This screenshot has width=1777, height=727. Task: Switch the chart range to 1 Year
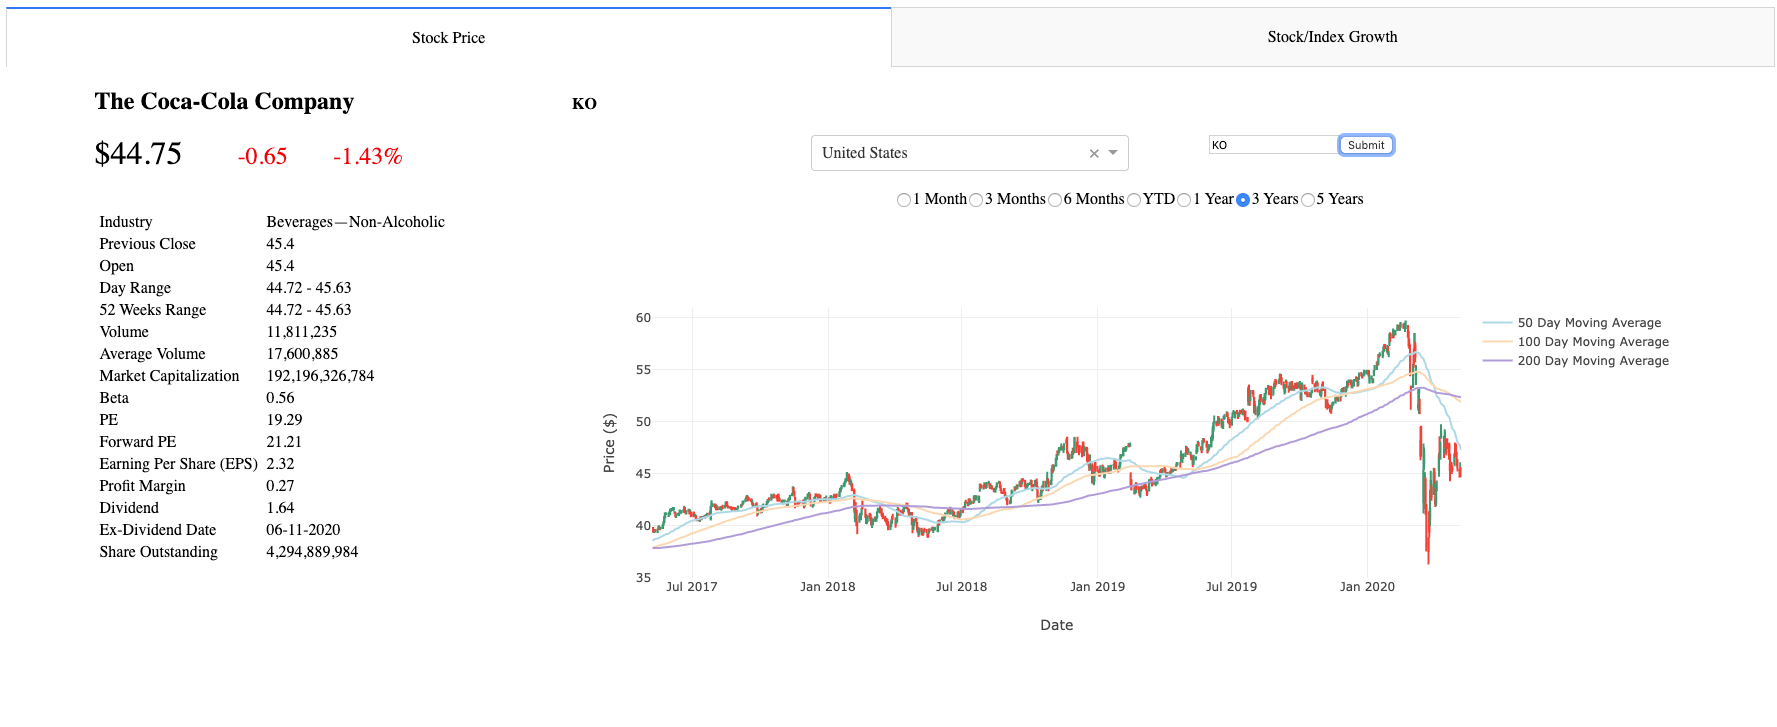click(1184, 200)
